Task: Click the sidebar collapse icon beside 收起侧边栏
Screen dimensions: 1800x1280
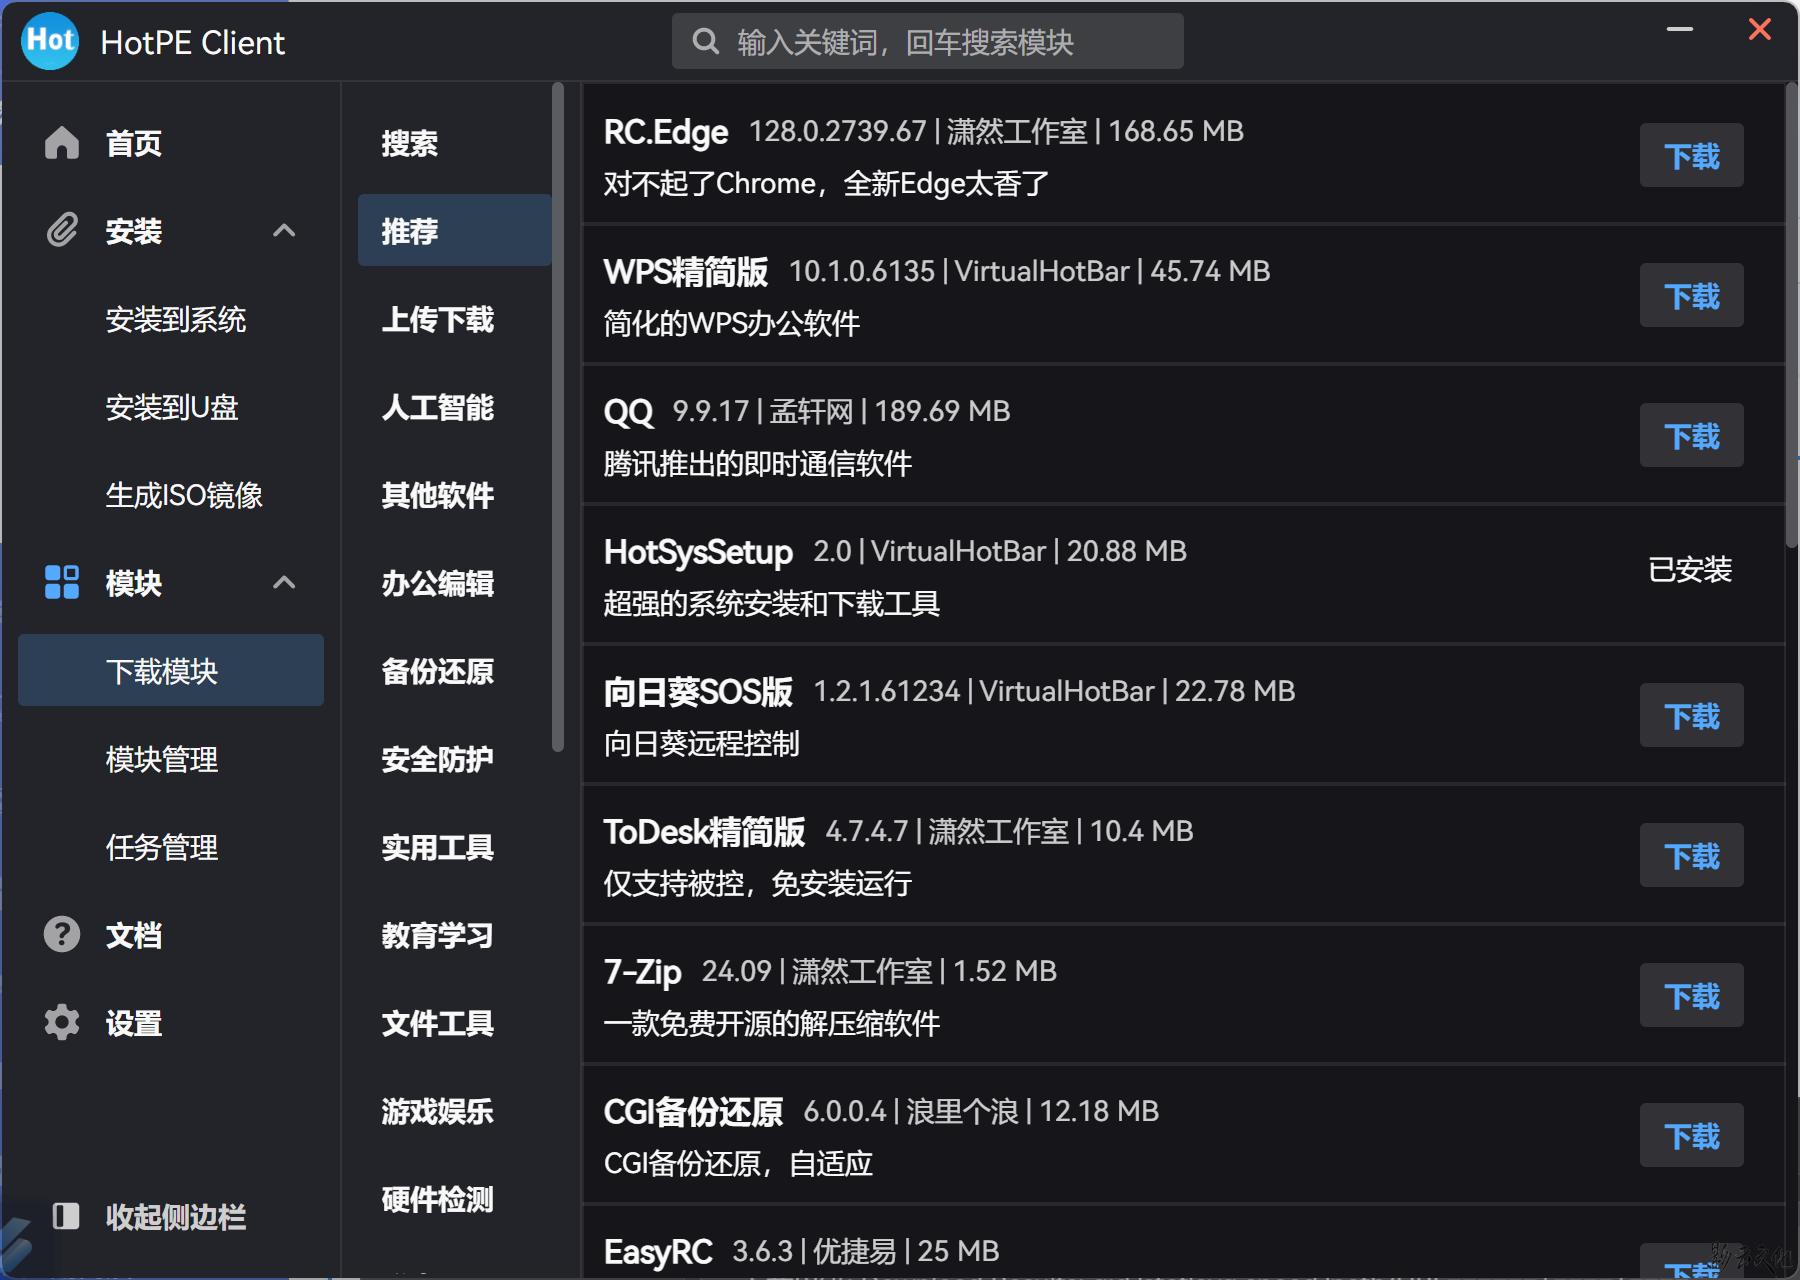Action: point(66,1216)
